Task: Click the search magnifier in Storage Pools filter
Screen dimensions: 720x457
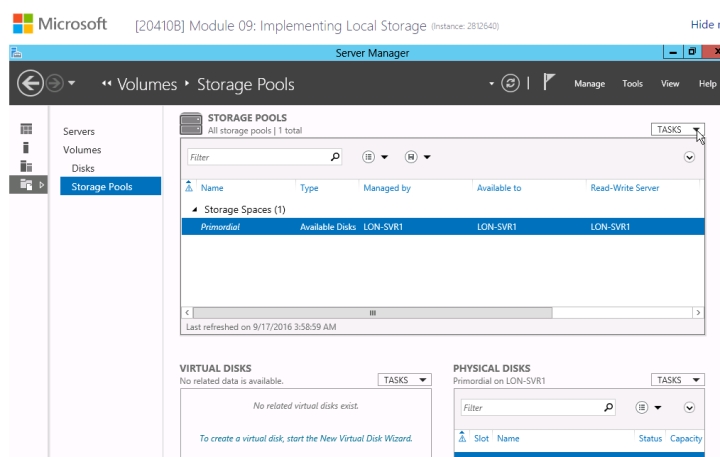Action: pos(335,157)
